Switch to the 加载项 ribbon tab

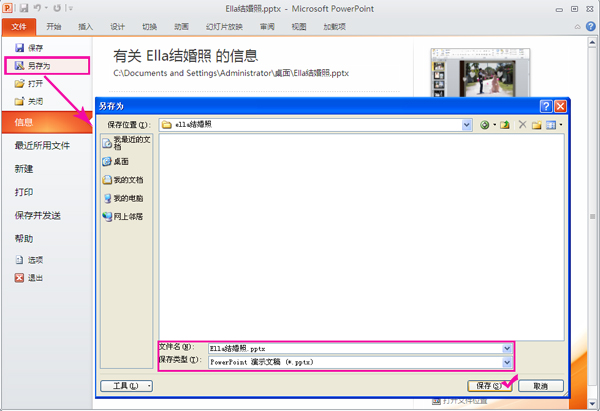(x=334, y=26)
